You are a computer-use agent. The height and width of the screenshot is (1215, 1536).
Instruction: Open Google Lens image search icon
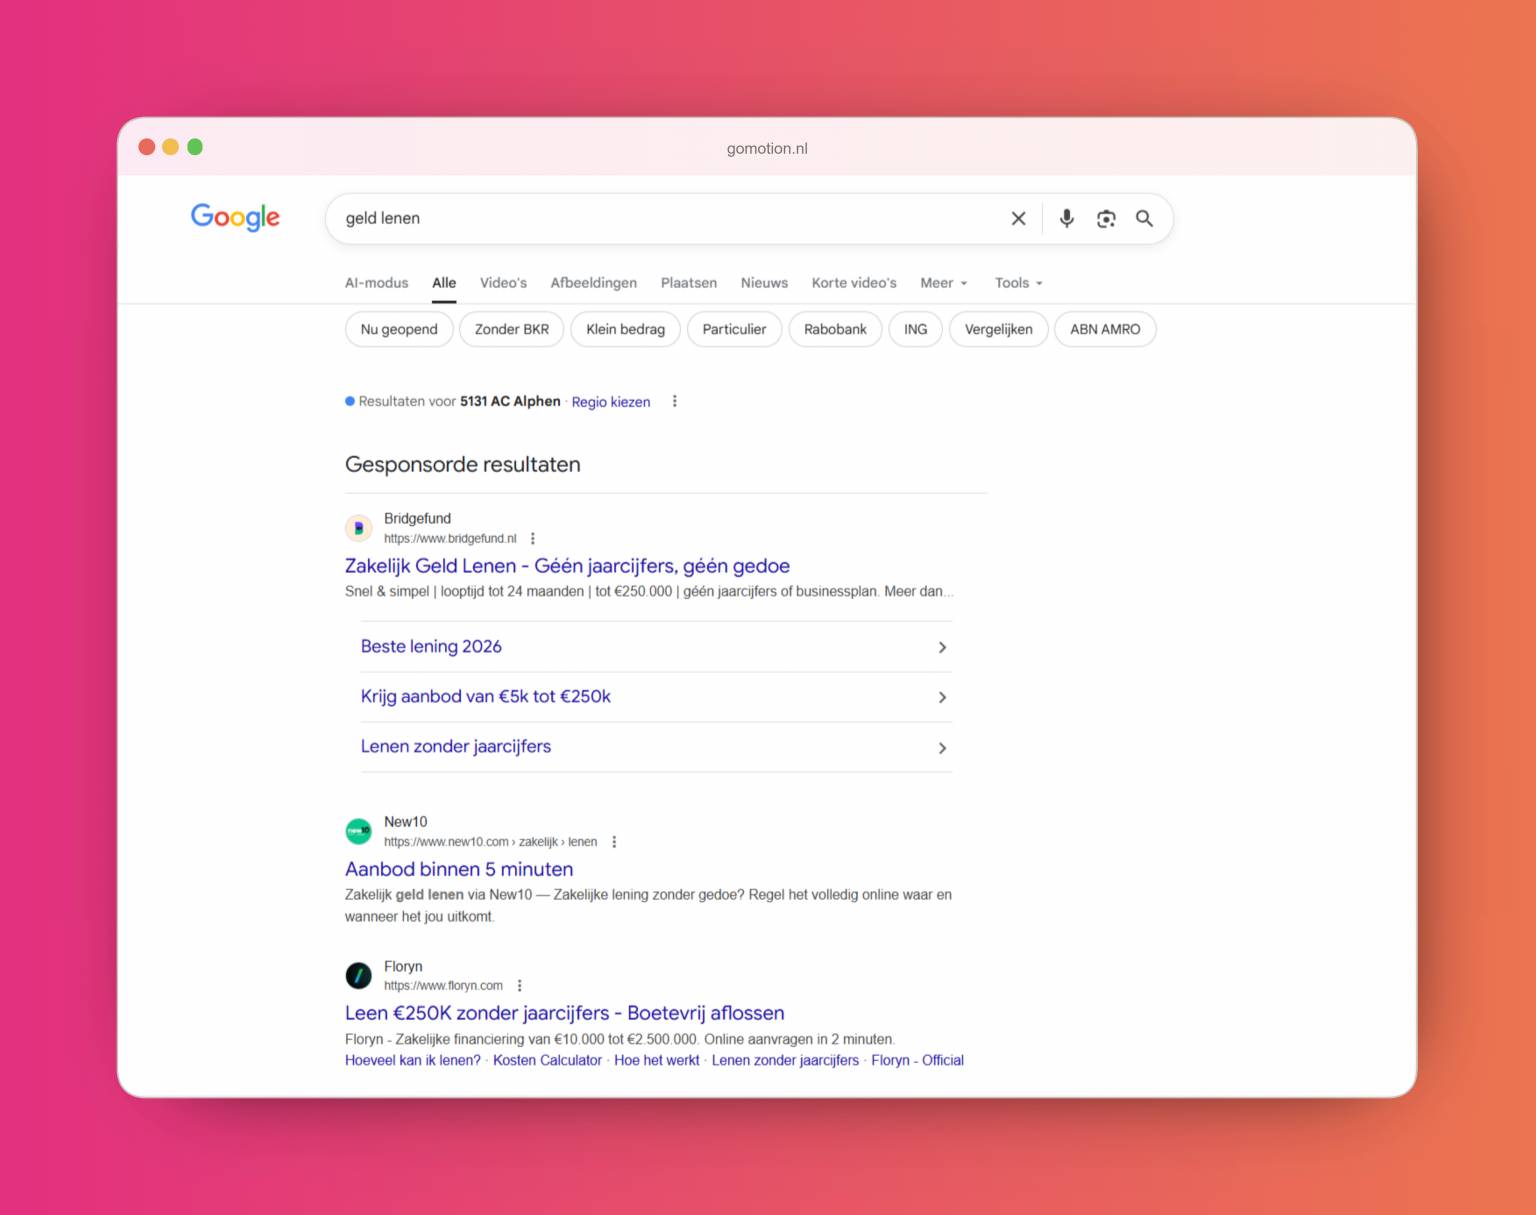(x=1105, y=218)
